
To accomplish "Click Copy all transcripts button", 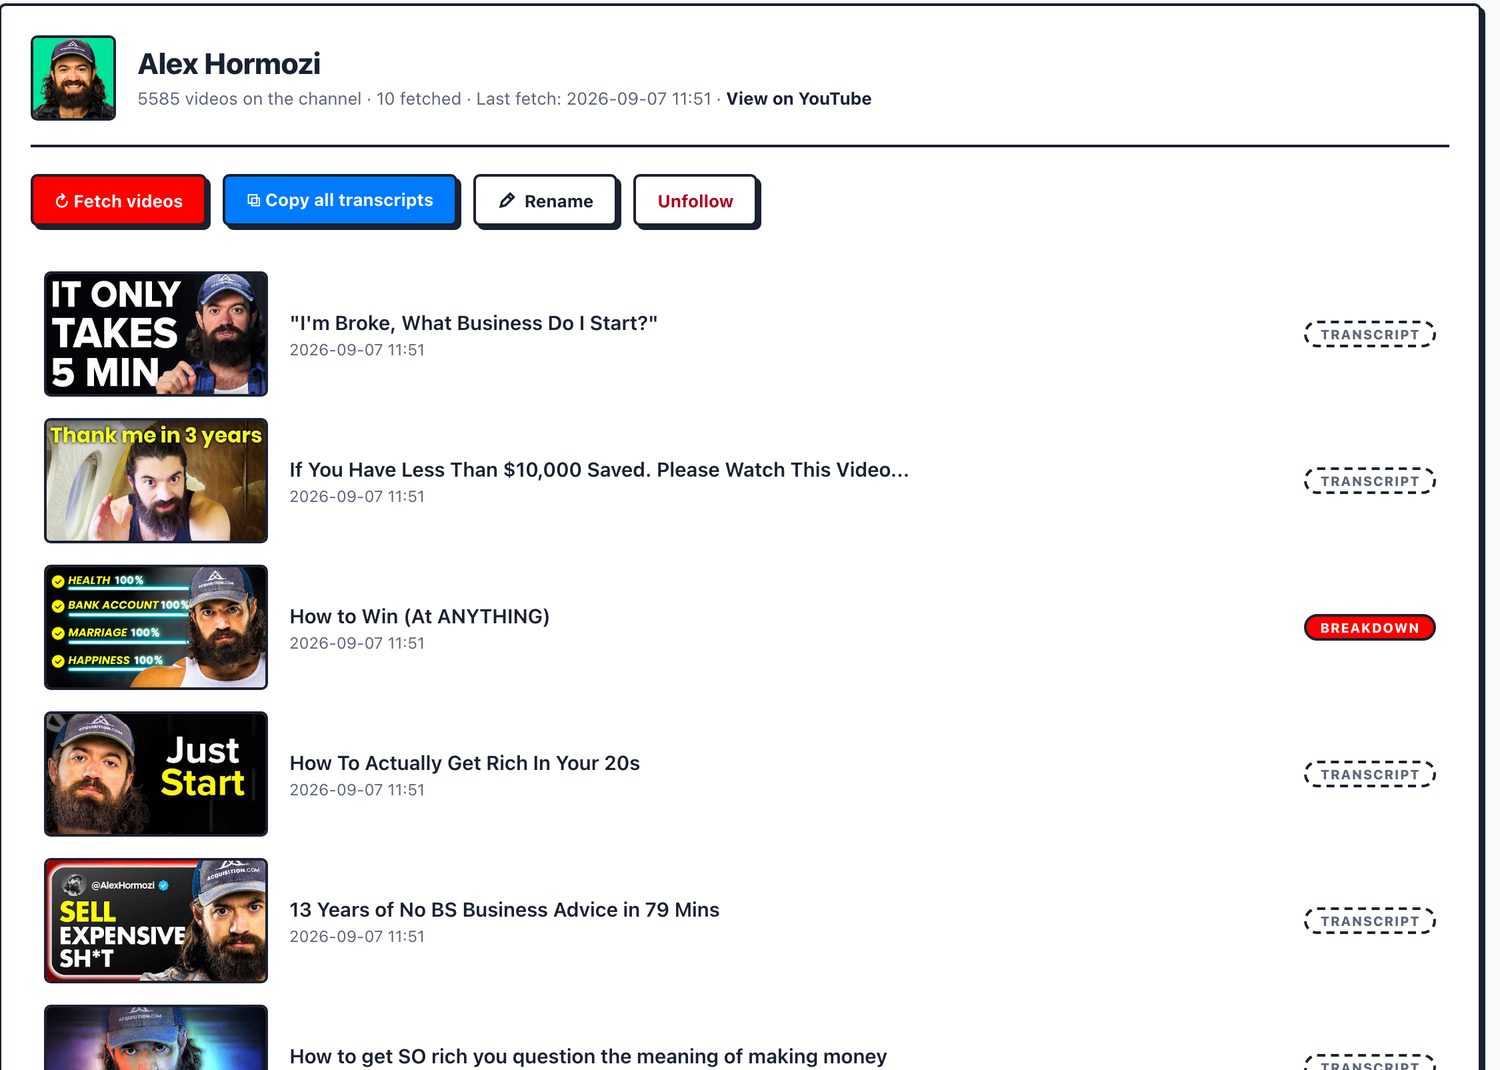I will point(340,200).
